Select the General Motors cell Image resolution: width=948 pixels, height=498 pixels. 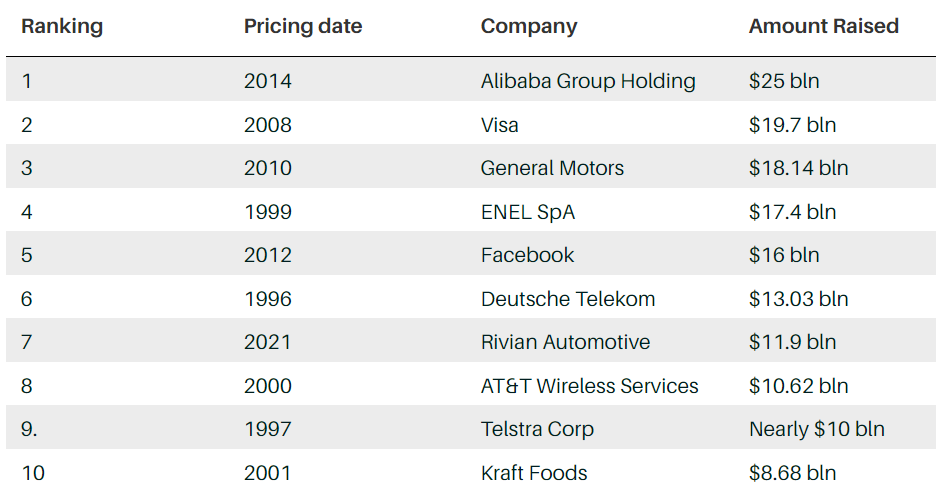click(552, 168)
